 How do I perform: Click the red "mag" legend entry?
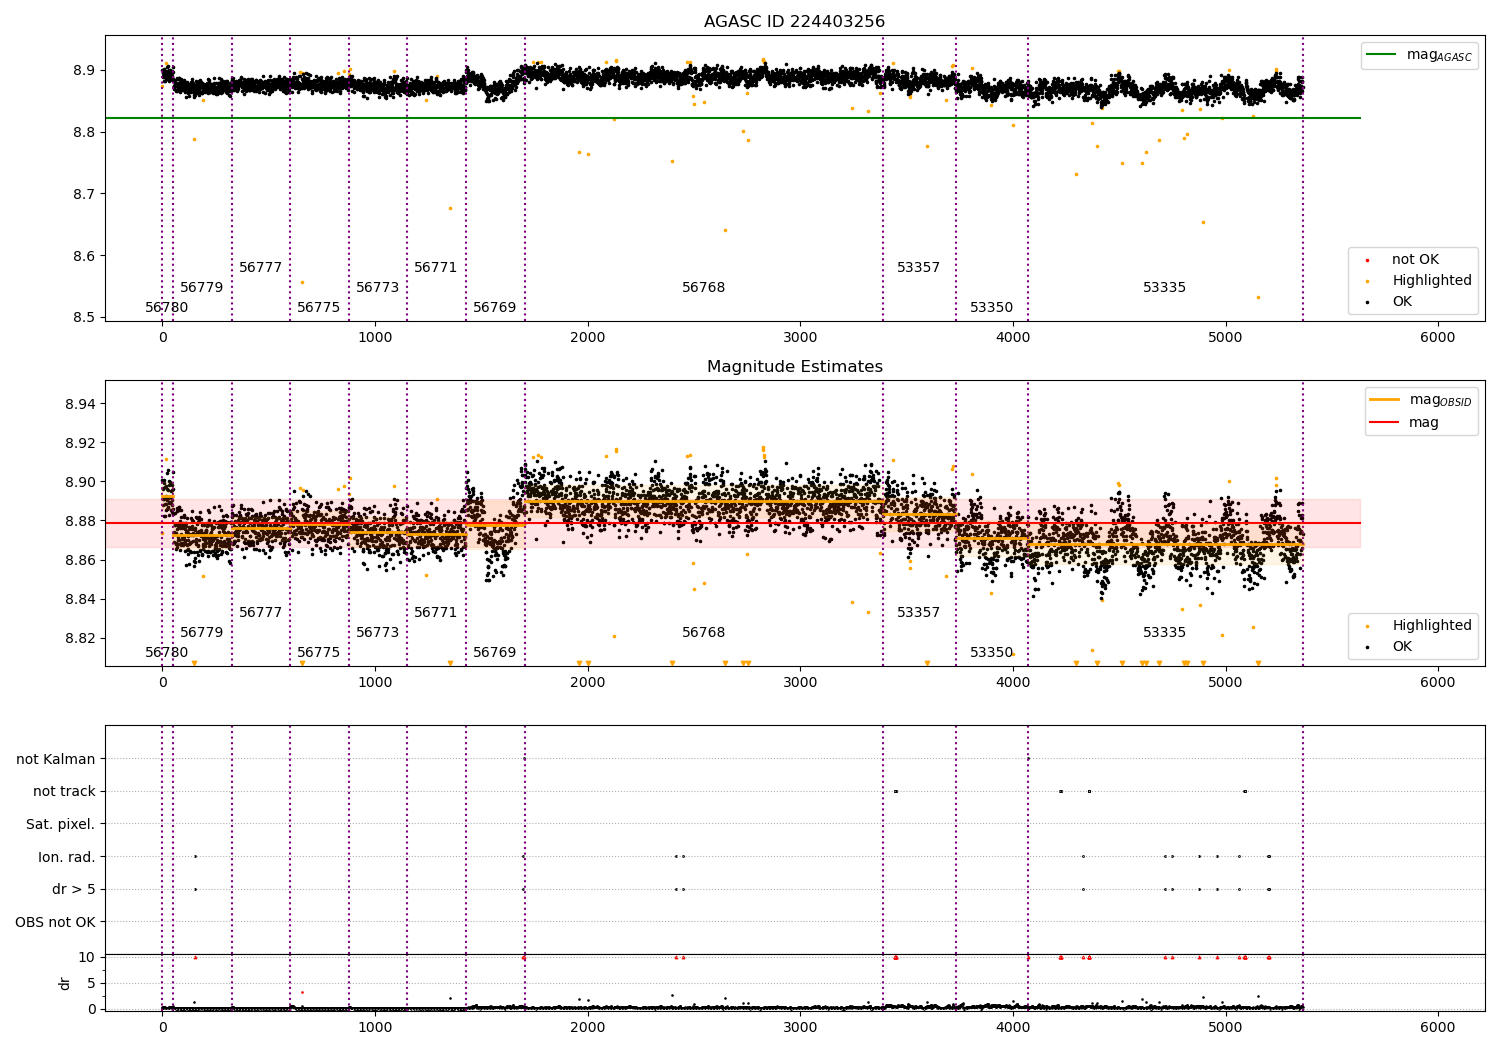[1404, 423]
